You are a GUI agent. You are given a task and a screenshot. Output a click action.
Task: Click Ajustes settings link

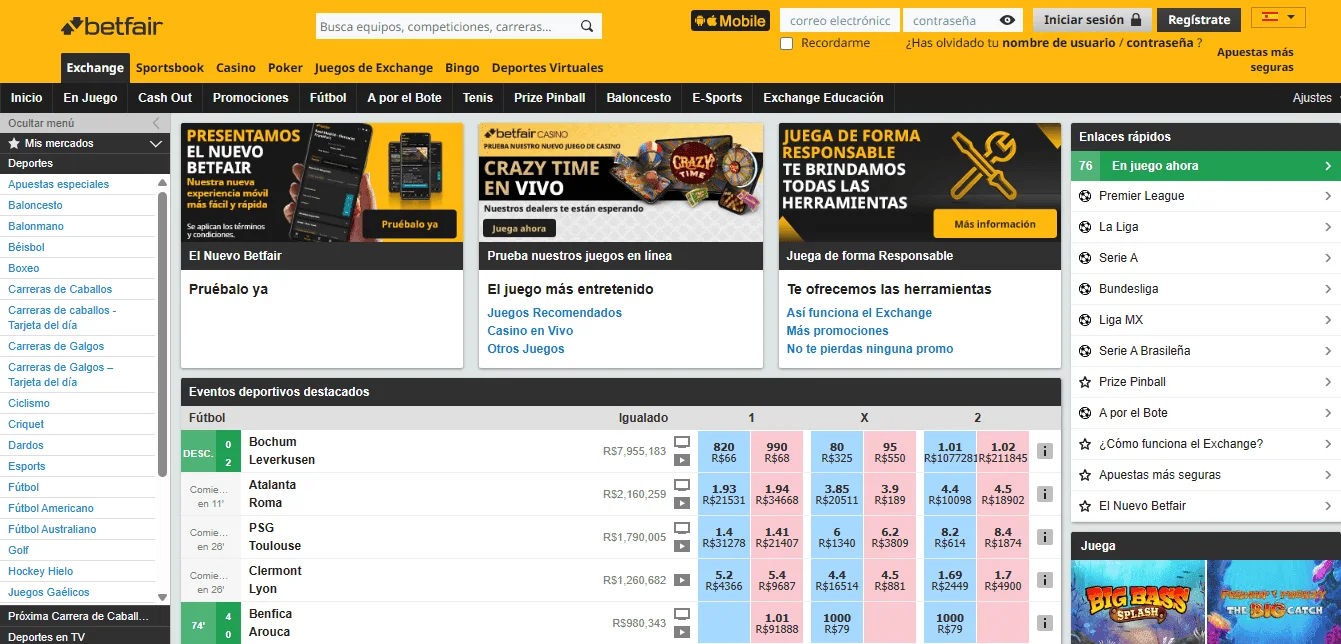click(x=1312, y=98)
